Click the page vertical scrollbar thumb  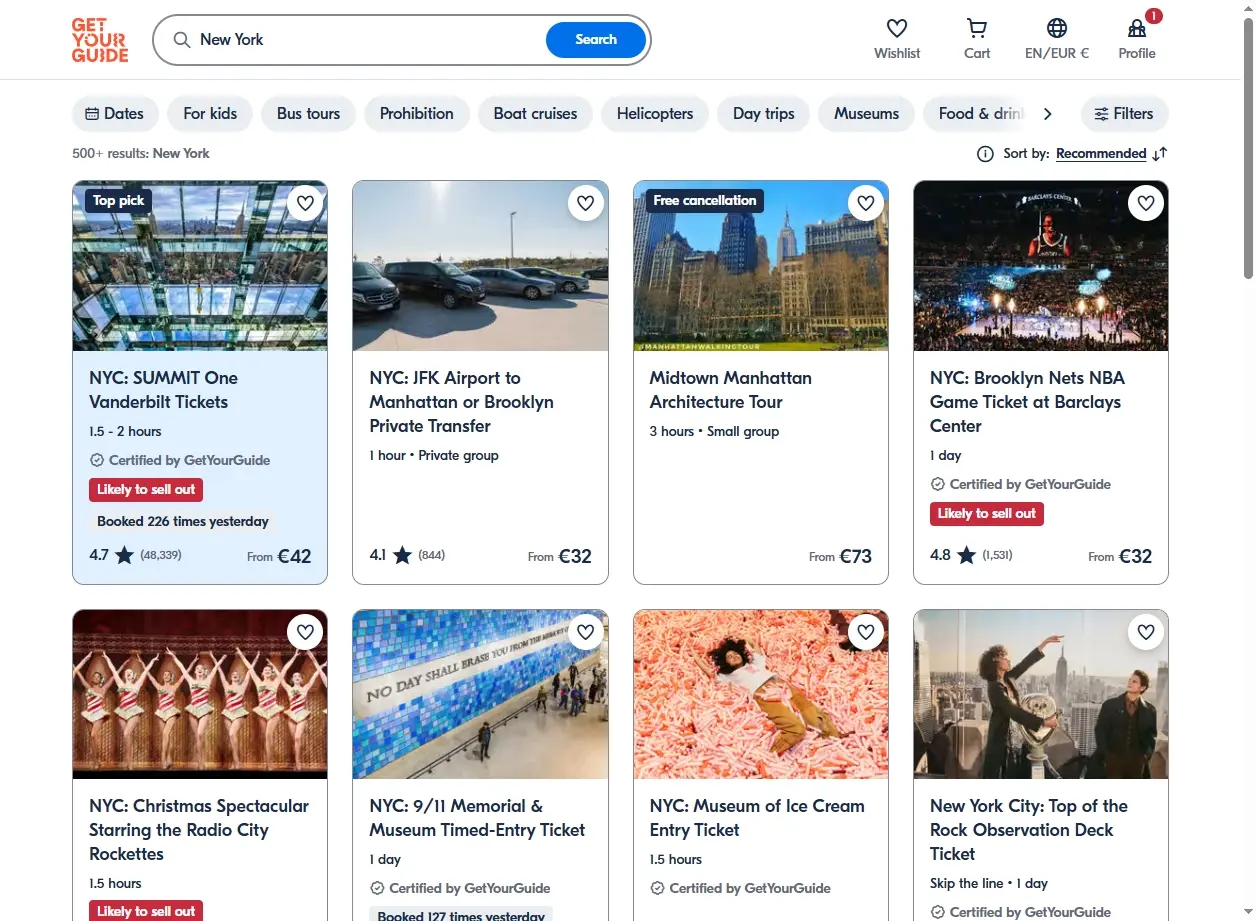[x=1248, y=148]
